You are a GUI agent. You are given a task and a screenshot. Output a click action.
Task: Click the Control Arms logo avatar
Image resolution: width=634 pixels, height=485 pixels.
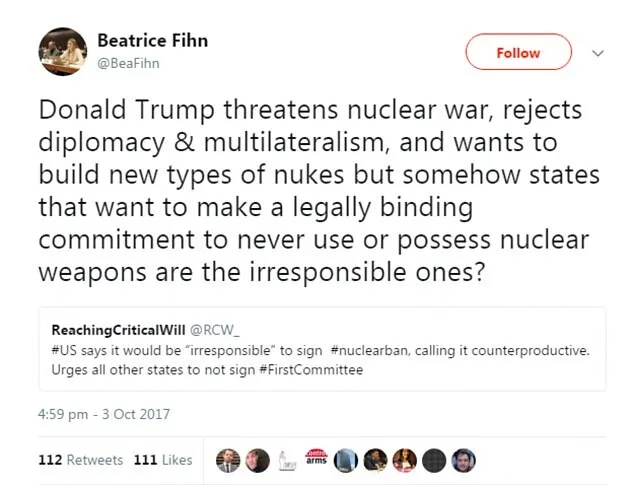coord(316,460)
